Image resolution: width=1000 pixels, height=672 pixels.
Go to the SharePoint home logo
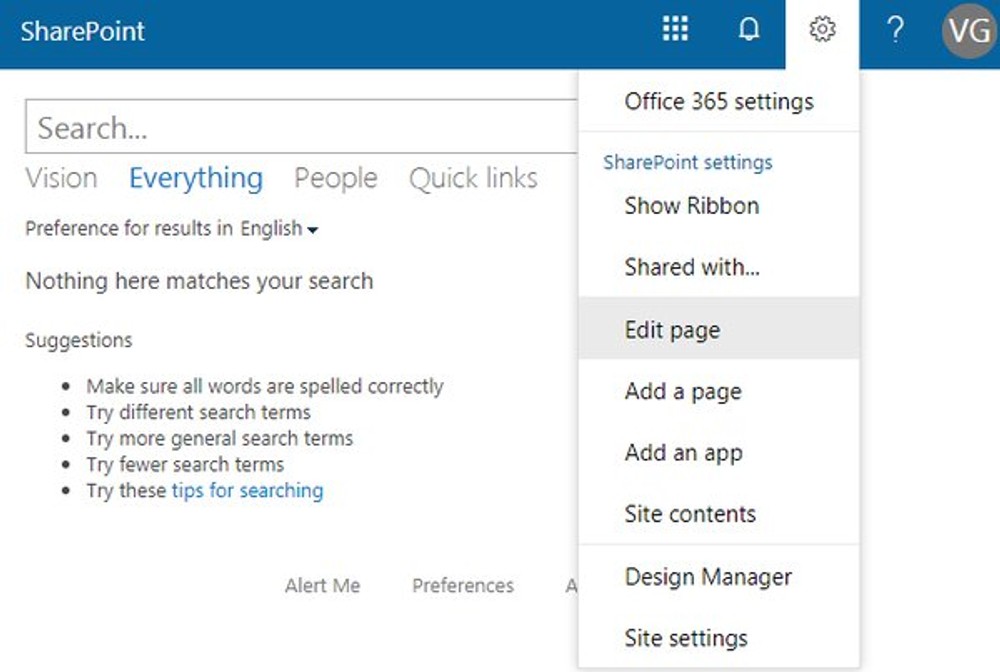tap(83, 31)
